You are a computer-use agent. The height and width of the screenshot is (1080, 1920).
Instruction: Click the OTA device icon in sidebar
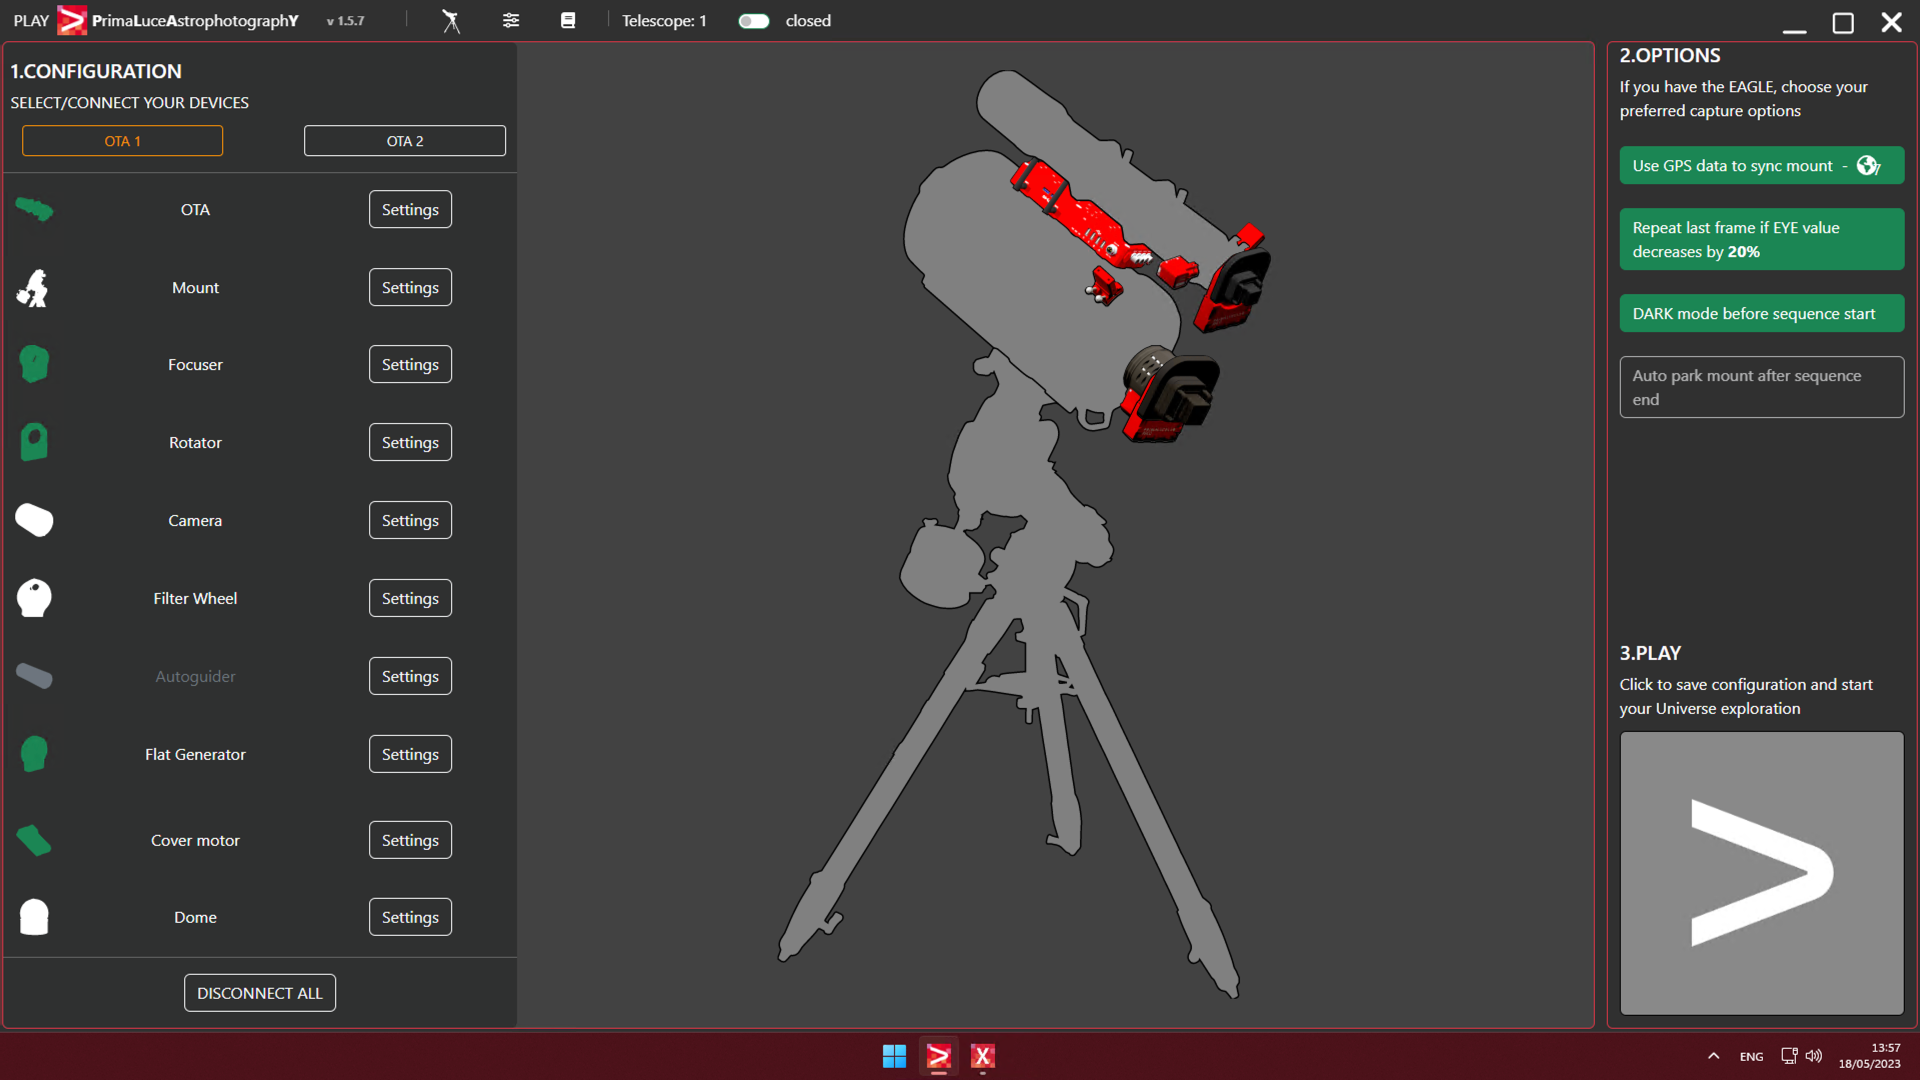(36, 206)
